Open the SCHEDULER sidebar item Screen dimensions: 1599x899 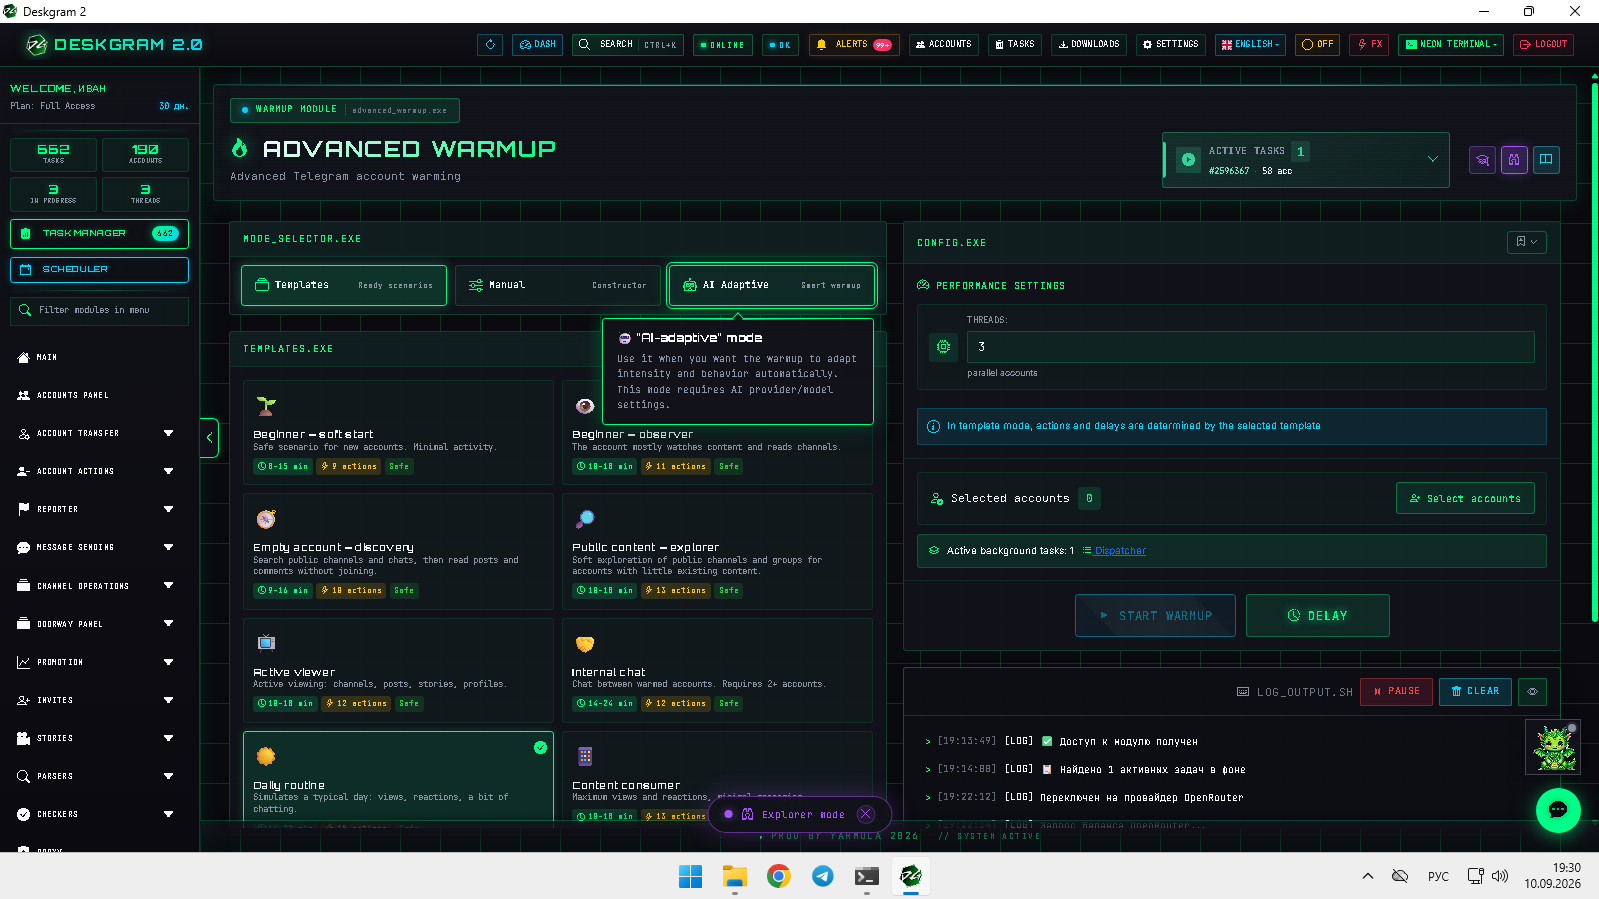(99, 269)
